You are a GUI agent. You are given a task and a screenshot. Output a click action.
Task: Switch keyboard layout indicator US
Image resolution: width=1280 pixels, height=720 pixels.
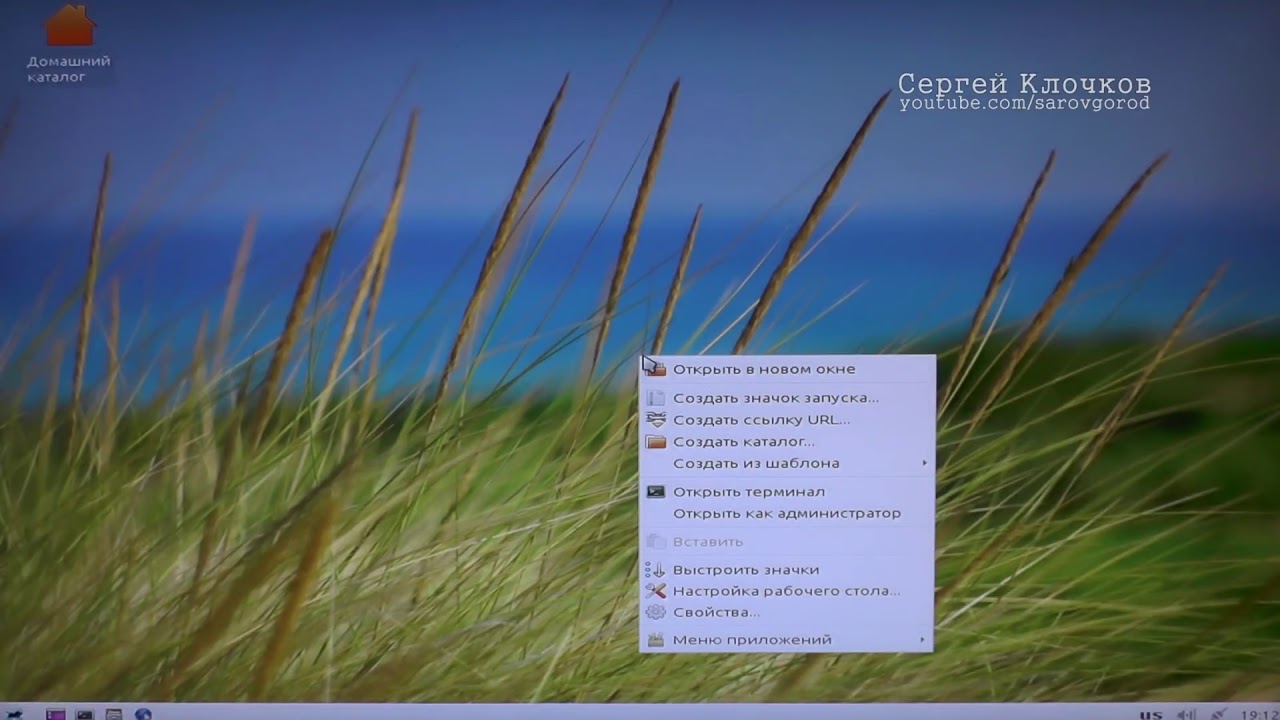(x=1151, y=714)
